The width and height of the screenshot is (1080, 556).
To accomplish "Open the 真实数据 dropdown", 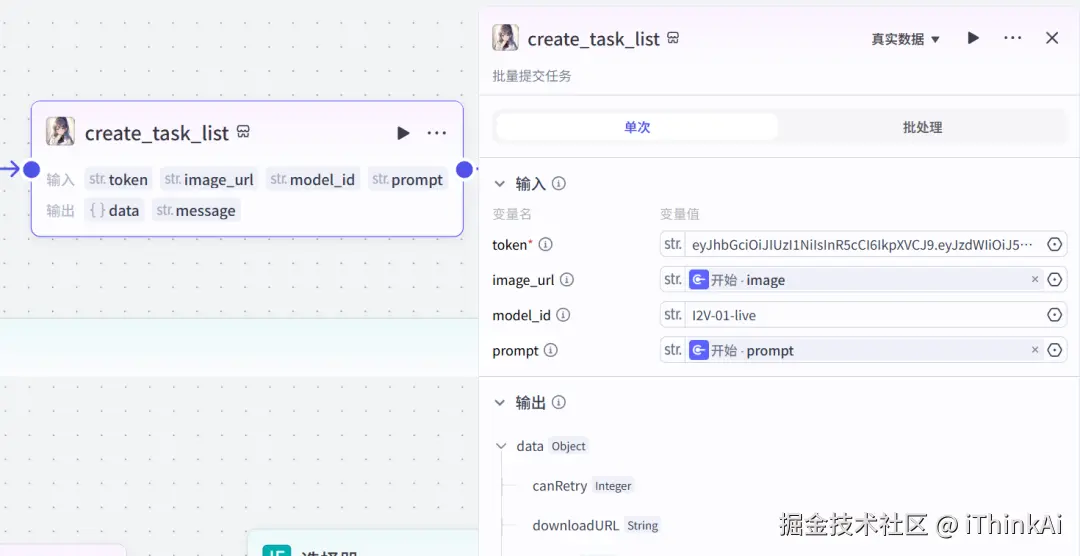I will [x=905, y=39].
